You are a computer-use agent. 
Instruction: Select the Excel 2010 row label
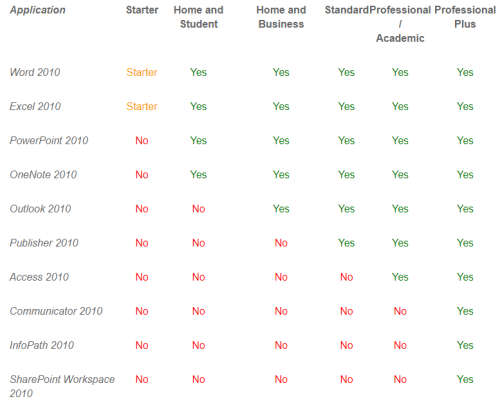[35, 106]
